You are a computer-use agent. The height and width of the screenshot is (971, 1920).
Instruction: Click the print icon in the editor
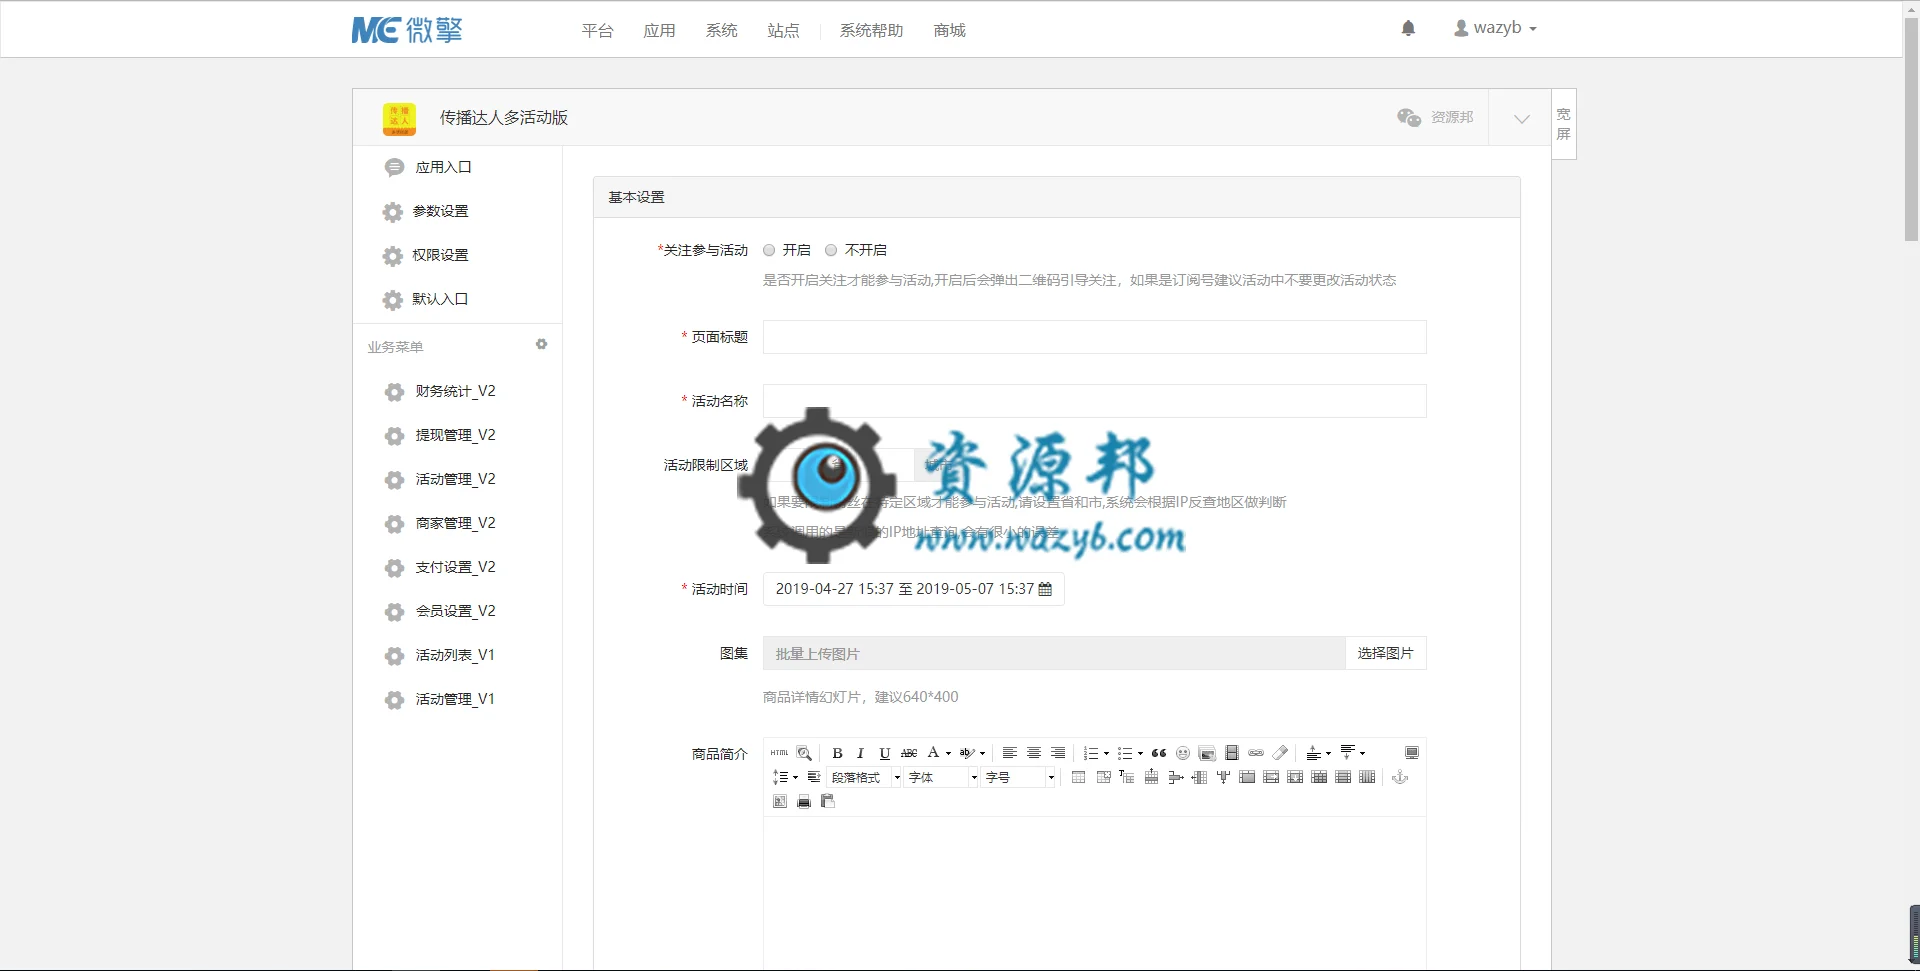tap(803, 801)
